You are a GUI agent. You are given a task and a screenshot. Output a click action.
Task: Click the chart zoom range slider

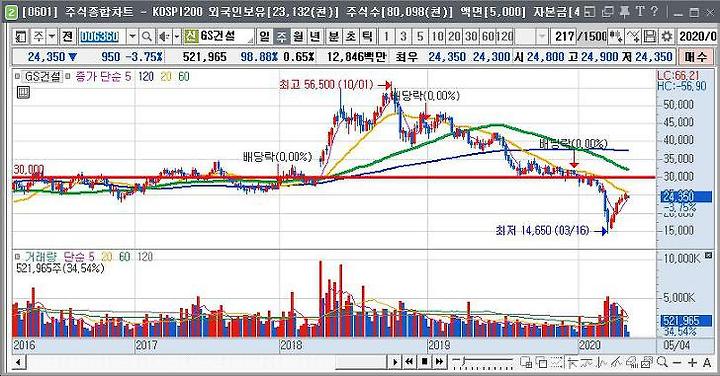tap(482, 362)
